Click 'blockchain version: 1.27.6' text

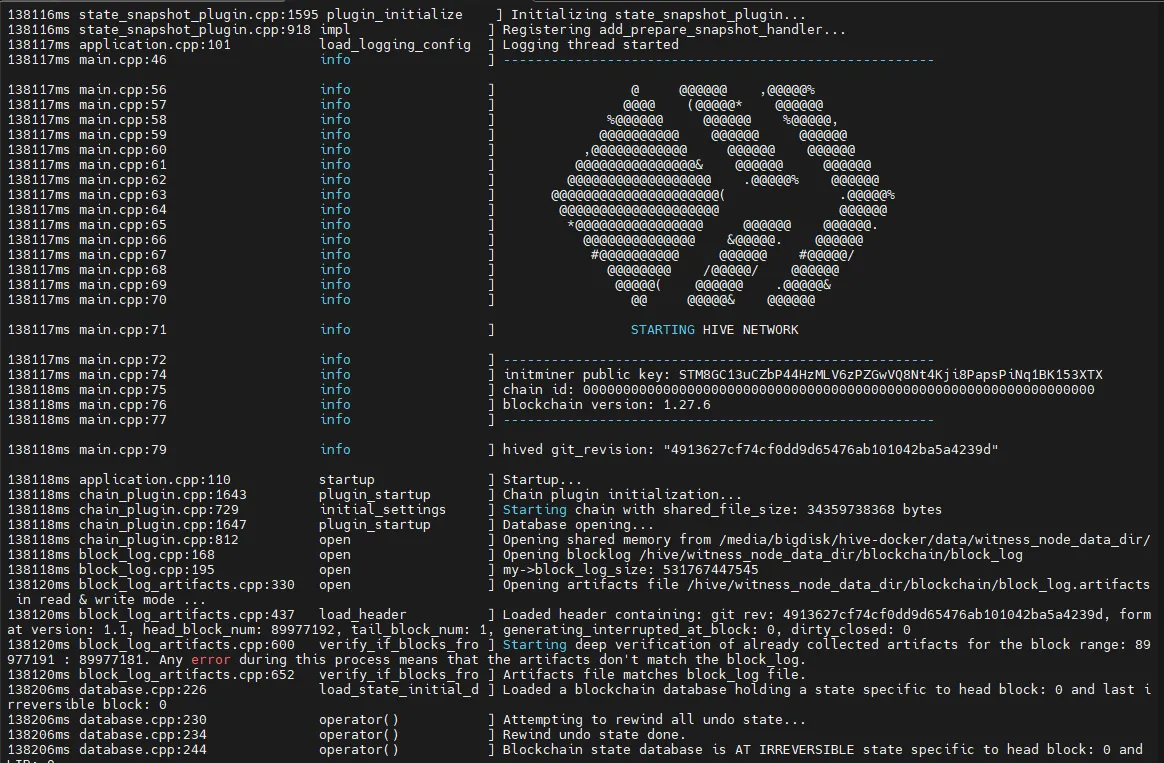[x=606, y=405]
